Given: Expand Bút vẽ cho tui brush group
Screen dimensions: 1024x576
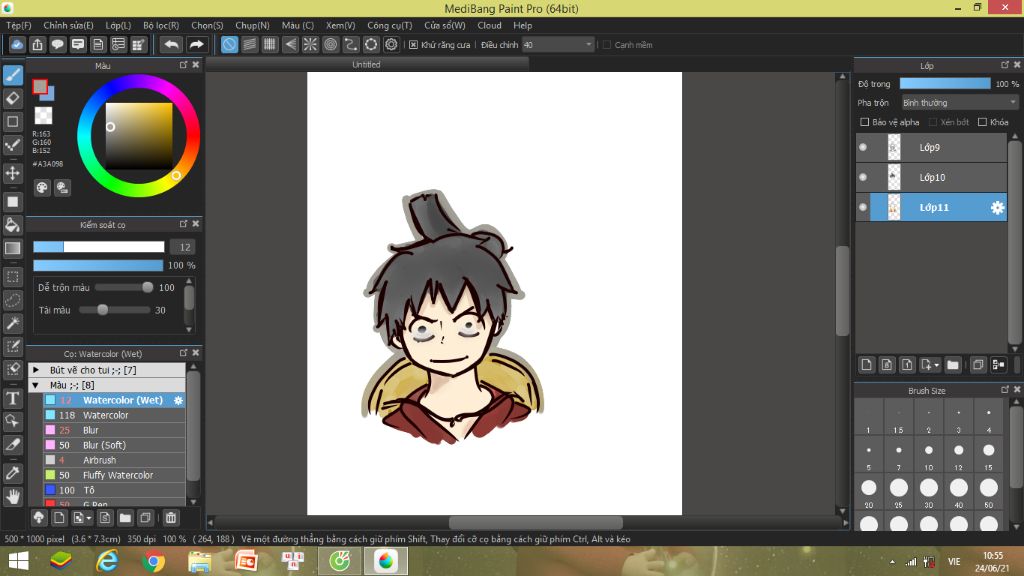Looking at the screenshot, I should 36,370.
